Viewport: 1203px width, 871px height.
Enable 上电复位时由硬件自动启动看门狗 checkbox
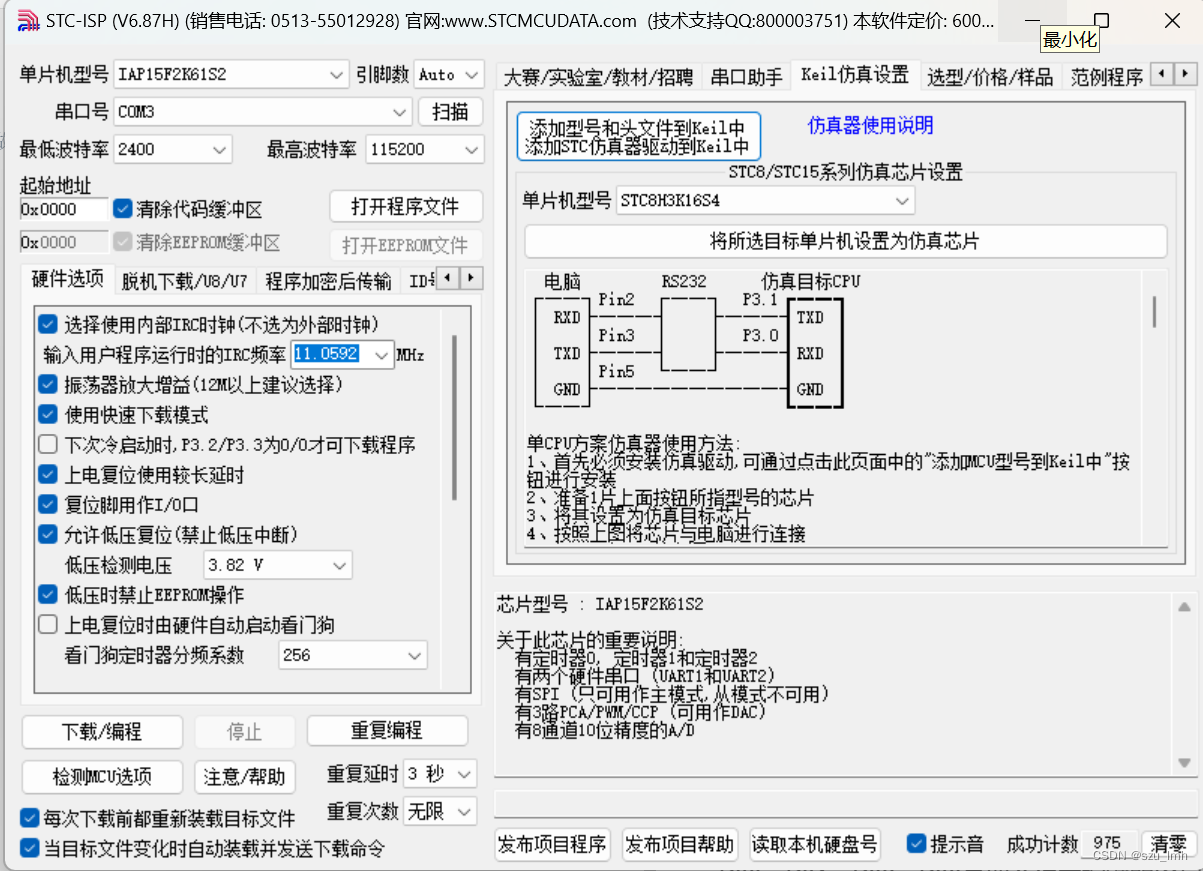48,625
